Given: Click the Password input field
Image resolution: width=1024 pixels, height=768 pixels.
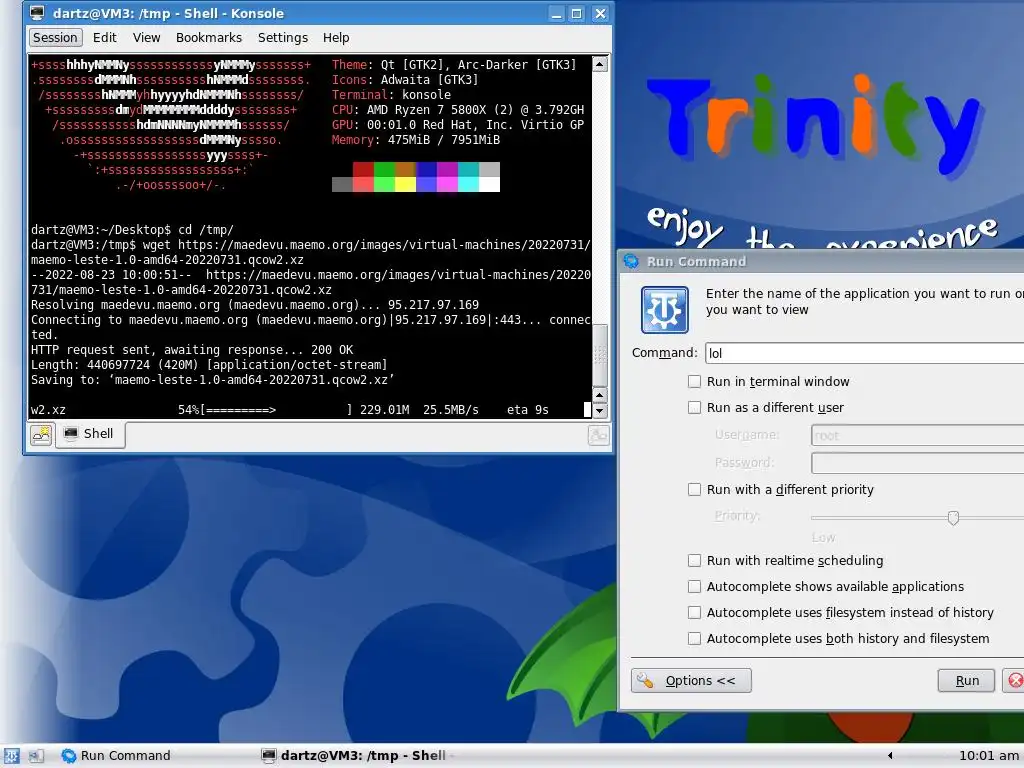Looking at the screenshot, I should pyautogui.click(x=918, y=462).
